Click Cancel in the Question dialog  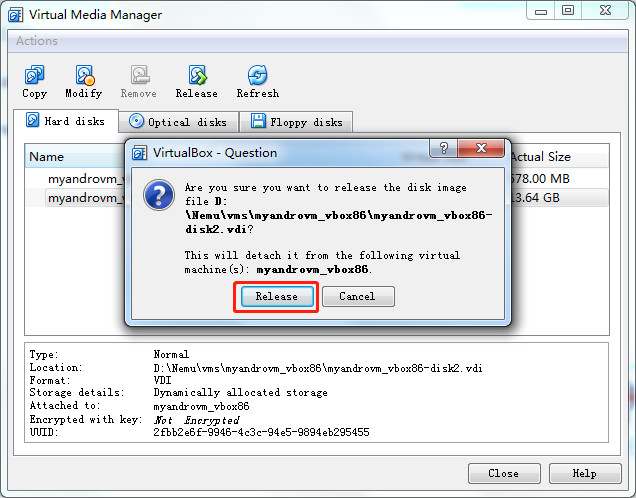pos(358,296)
